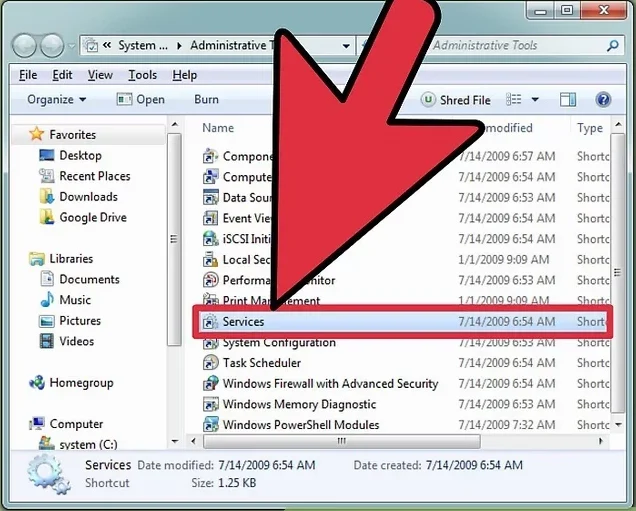Select the Task Scheduler file name
This screenshot has width=636, height=511.
262,363
